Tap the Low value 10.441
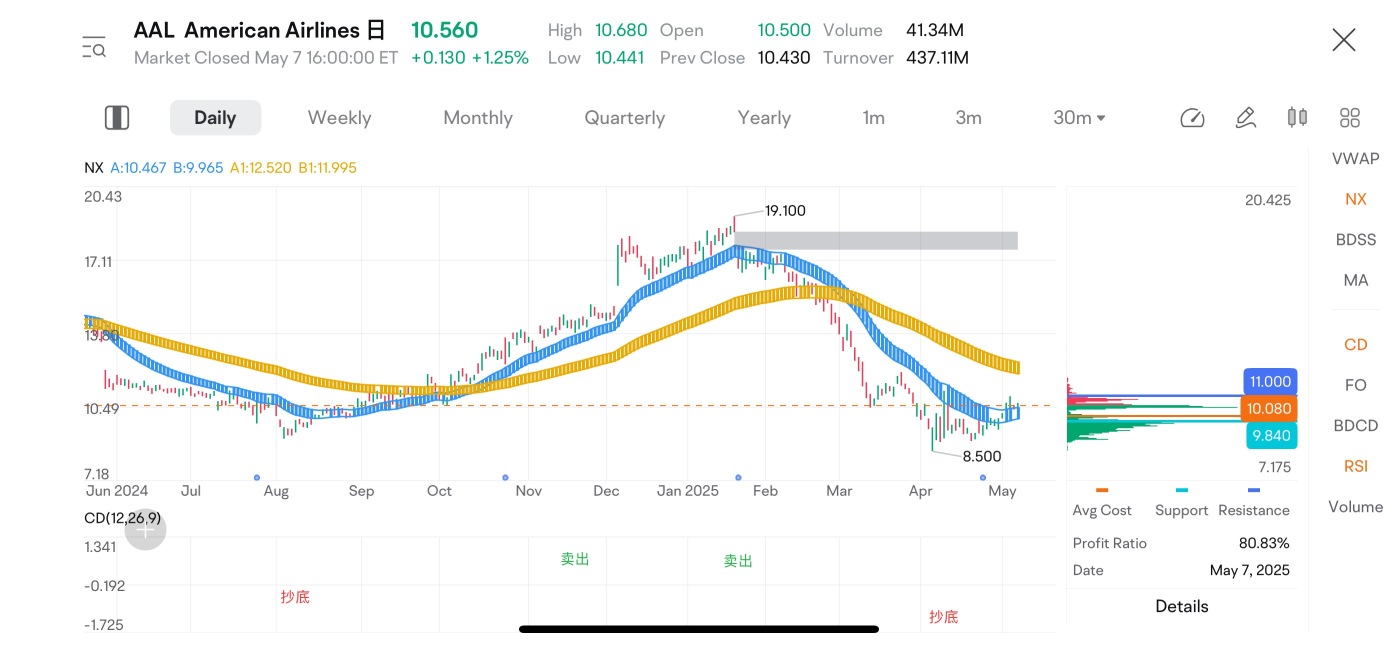The width and height of the screenshot is (1398, 645). coord(621,58)
